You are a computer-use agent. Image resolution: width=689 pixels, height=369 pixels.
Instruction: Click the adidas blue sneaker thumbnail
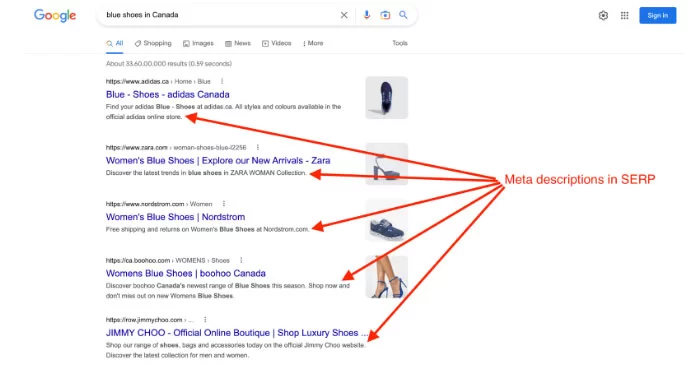[387, 98]
